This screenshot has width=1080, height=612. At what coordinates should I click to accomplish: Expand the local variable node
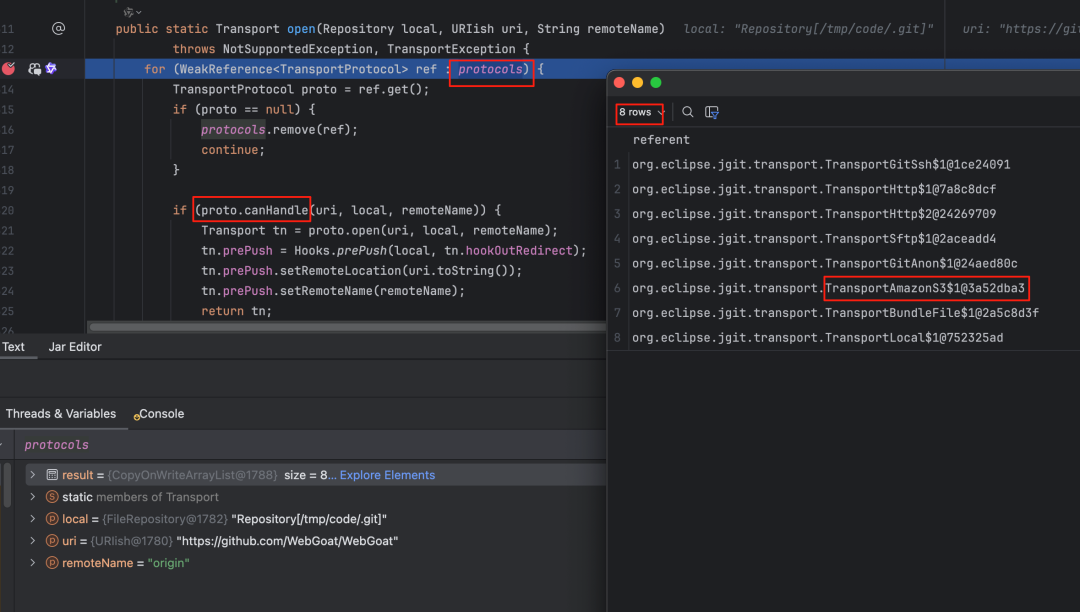click(x=32, y=518)
